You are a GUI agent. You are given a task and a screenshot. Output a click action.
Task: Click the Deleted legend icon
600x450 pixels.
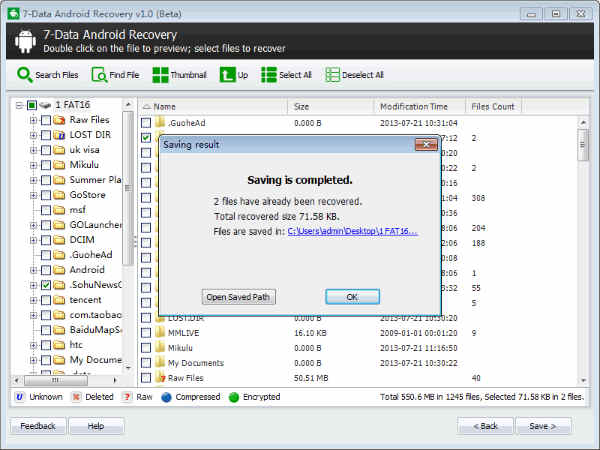[x=76, y=397]
